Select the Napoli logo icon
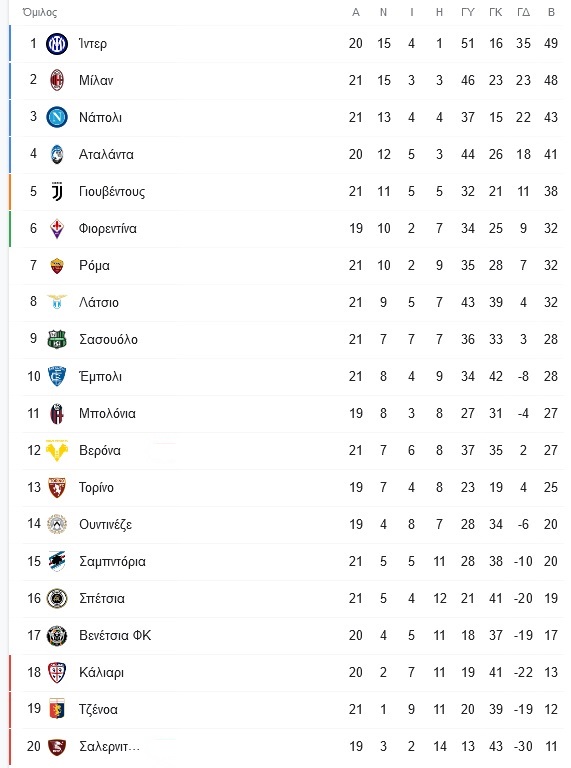The height and width of the screenshot is (768, 571). point(57,117)
